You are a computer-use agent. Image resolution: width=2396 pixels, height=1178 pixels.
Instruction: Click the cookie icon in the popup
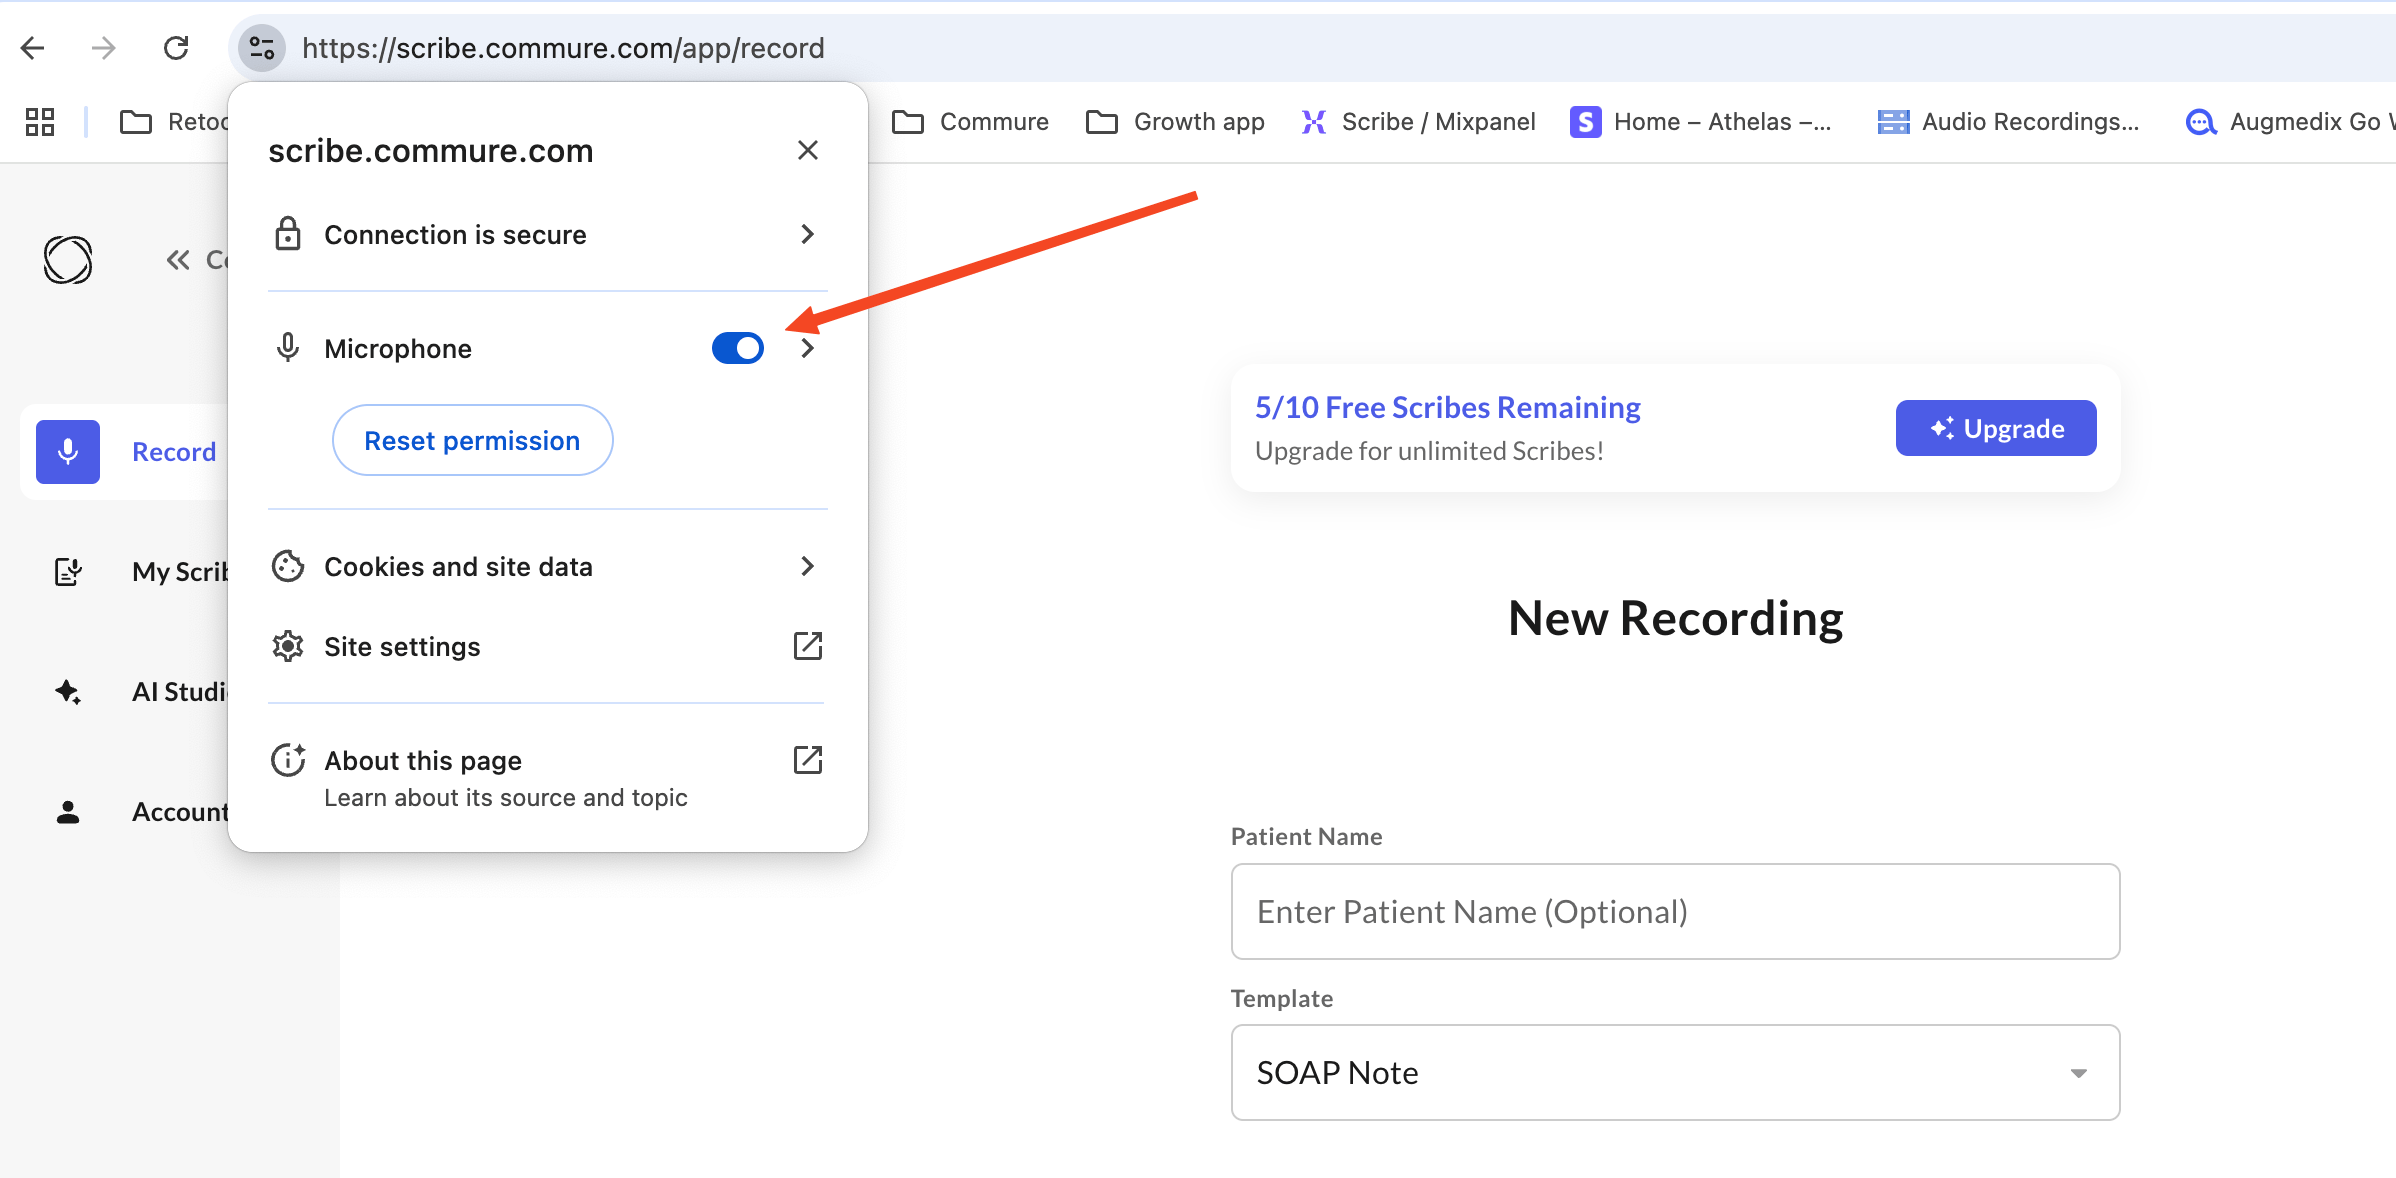[288, 566]
